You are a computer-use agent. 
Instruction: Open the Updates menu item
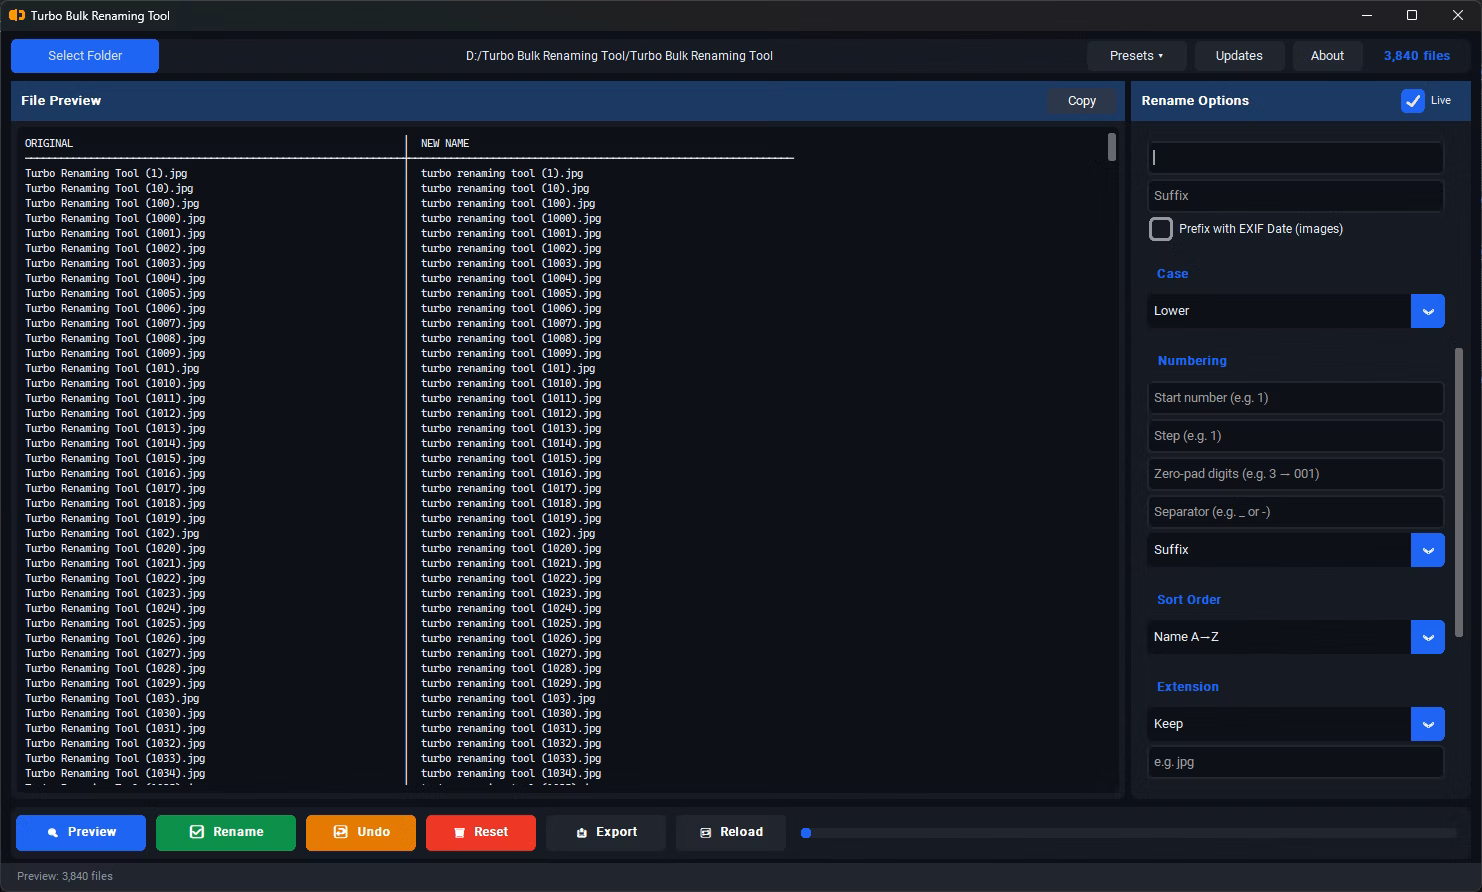[x=1239, y=56]
